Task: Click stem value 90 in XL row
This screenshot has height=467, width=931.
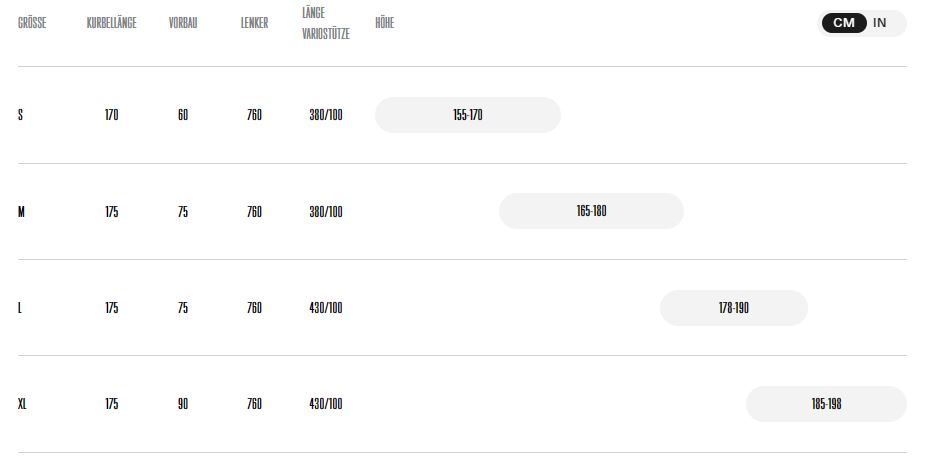Action: point(183,404)
